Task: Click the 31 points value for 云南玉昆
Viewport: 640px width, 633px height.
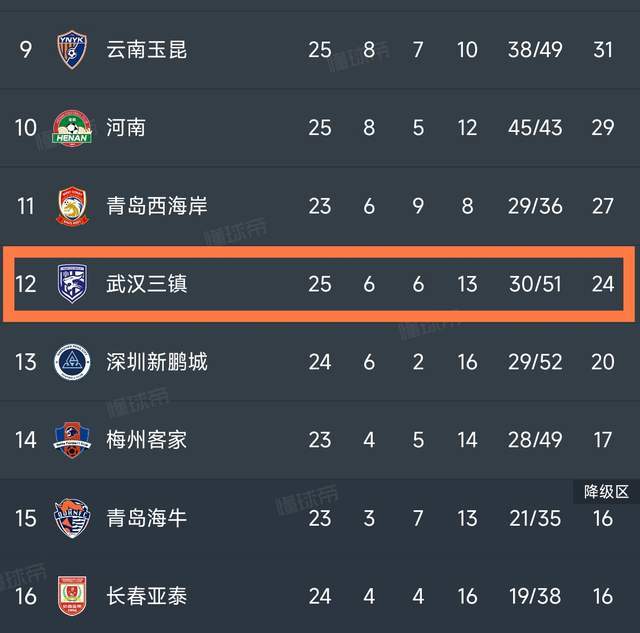Action: pyautogui.click(x=602, y=49)
